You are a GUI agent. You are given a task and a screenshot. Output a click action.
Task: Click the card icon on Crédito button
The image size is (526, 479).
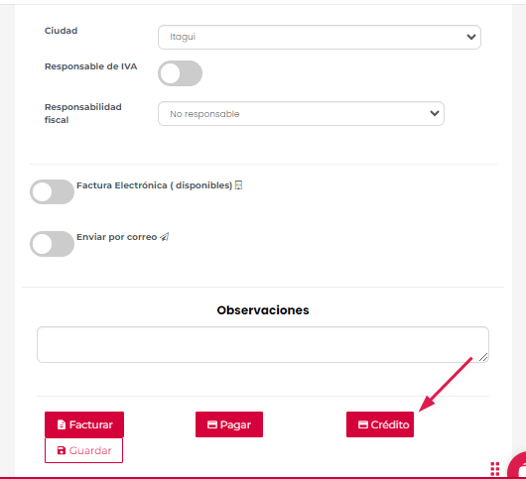pos(363,425)
